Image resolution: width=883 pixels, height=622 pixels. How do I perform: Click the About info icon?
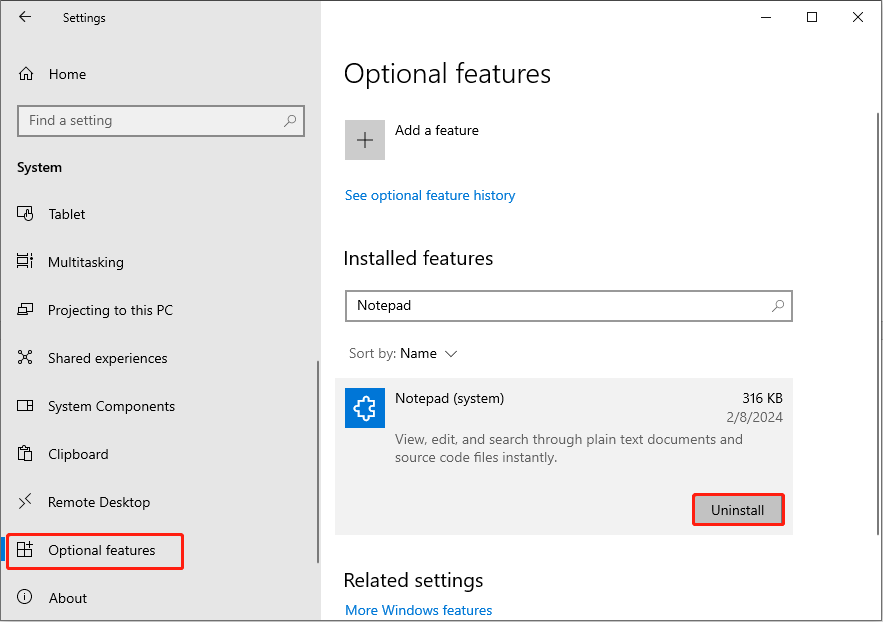click(25, 597)
